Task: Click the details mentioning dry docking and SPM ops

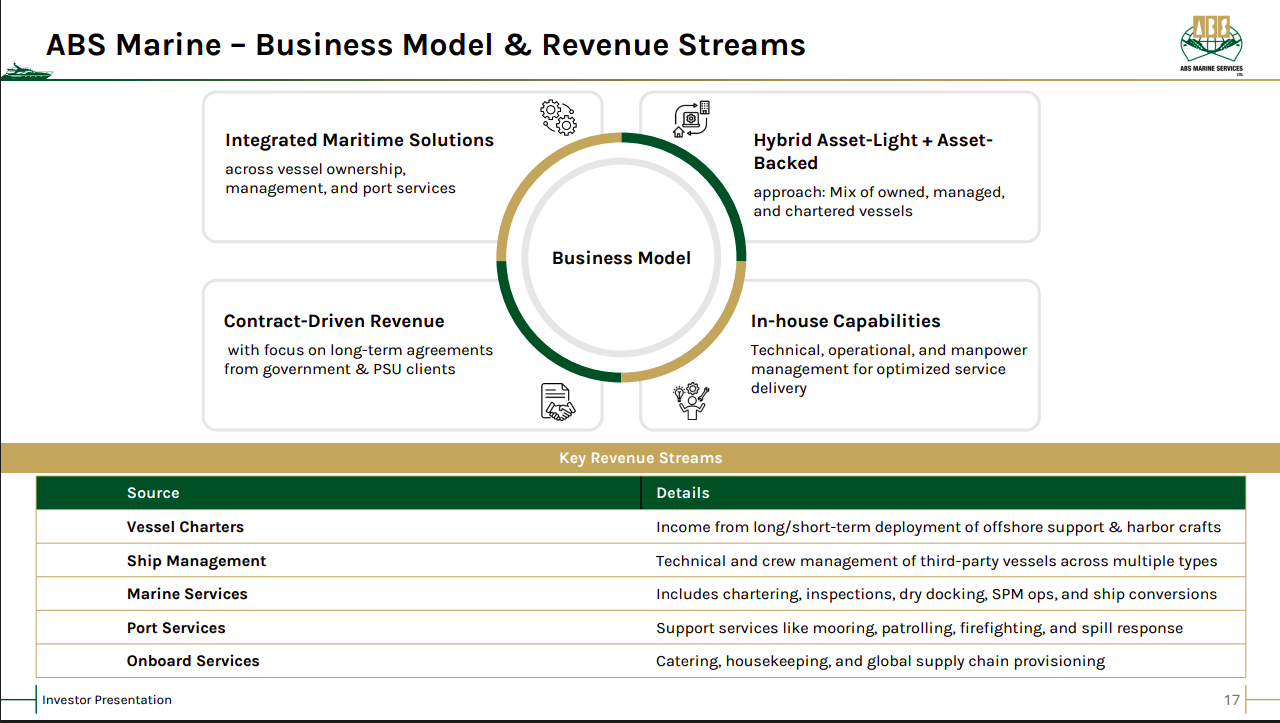Action: point(937,594)
